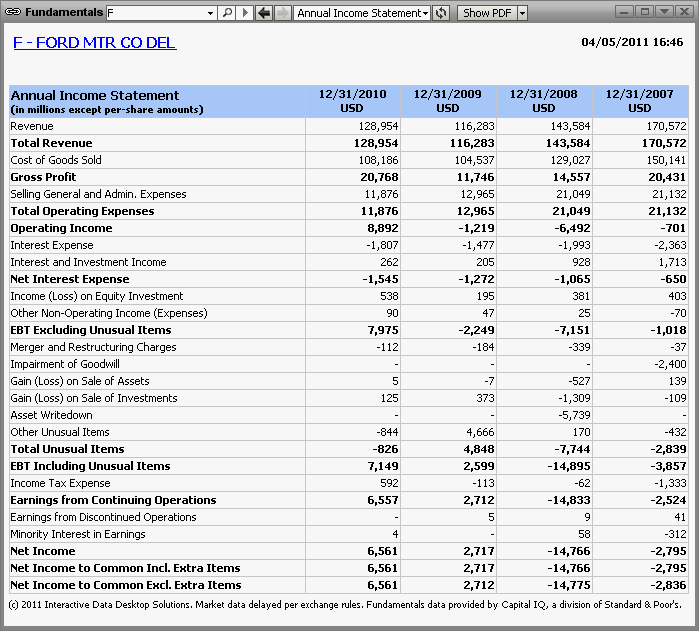Click the Total Unusual Items label
Screen dimensions: 699x631
67,449
